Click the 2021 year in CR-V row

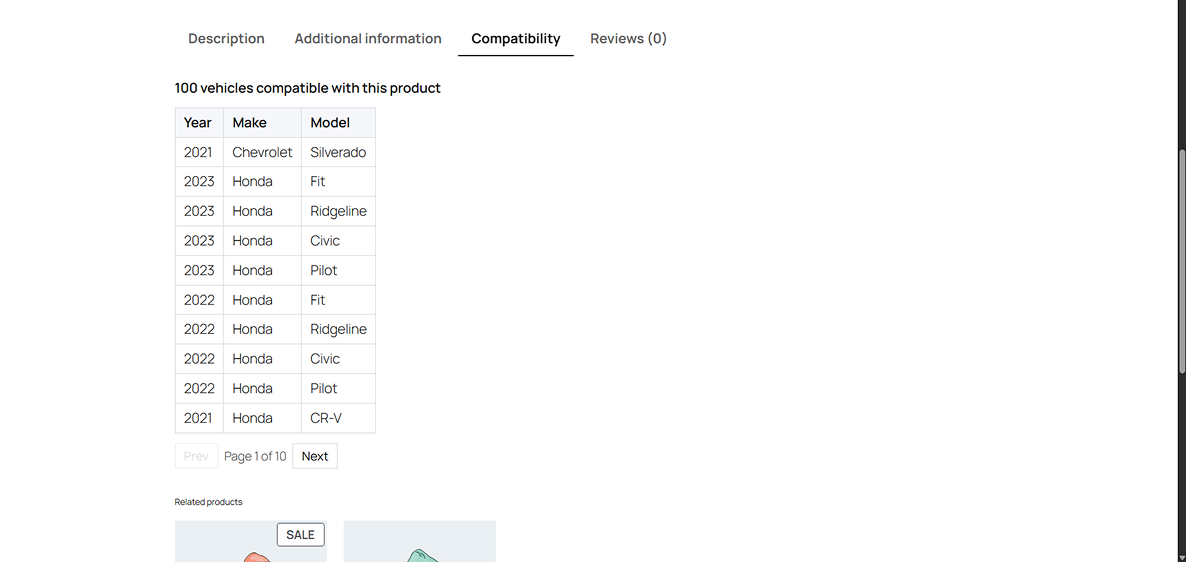[x=199, y=418]
